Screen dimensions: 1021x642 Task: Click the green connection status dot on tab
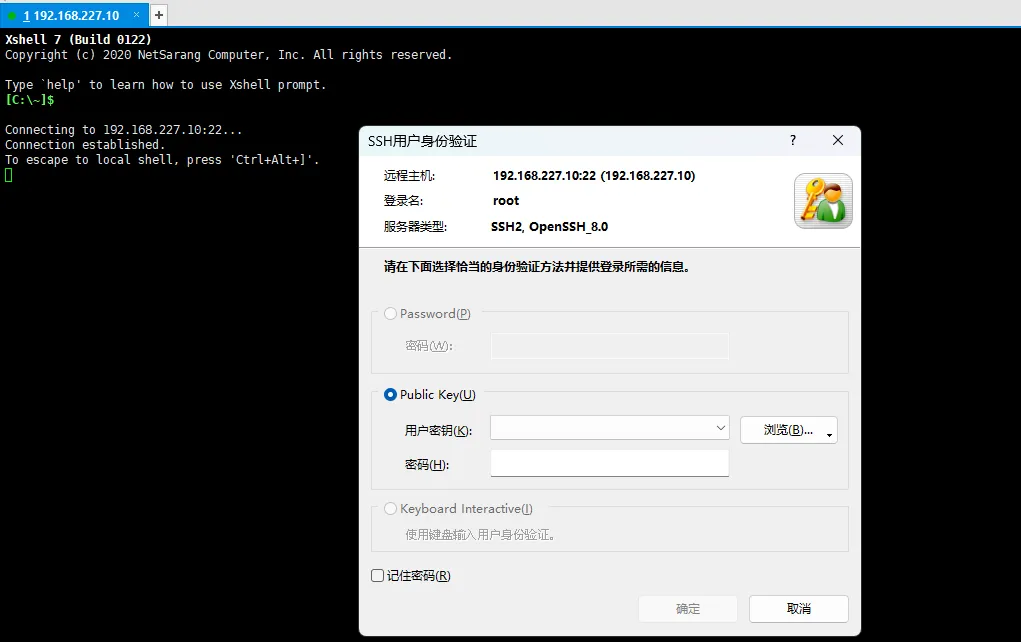12,15
